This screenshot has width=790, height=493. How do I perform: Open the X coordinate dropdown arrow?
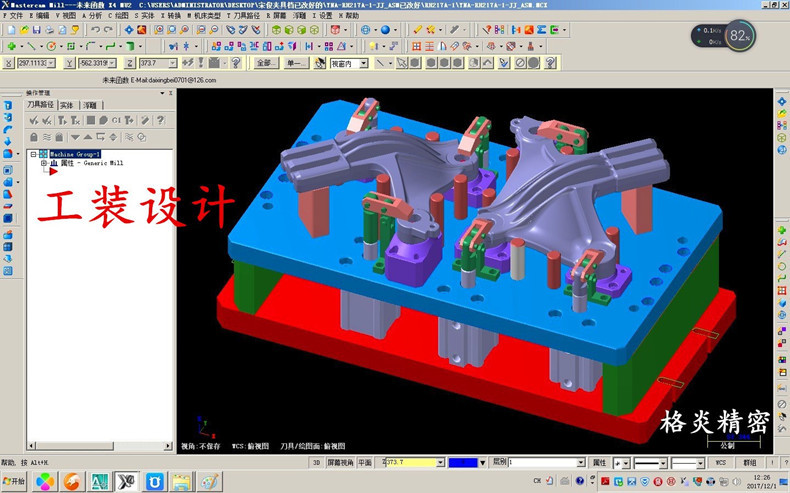pyautogui.click(x=53, y=63)
